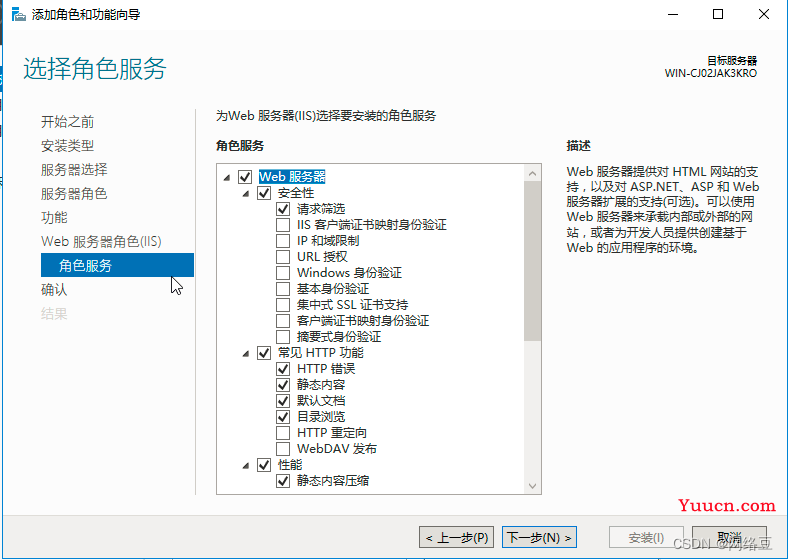Check 摘要式身份验证 checkbox
Viewport: 788px width, 560px height.
coord(283,337)
